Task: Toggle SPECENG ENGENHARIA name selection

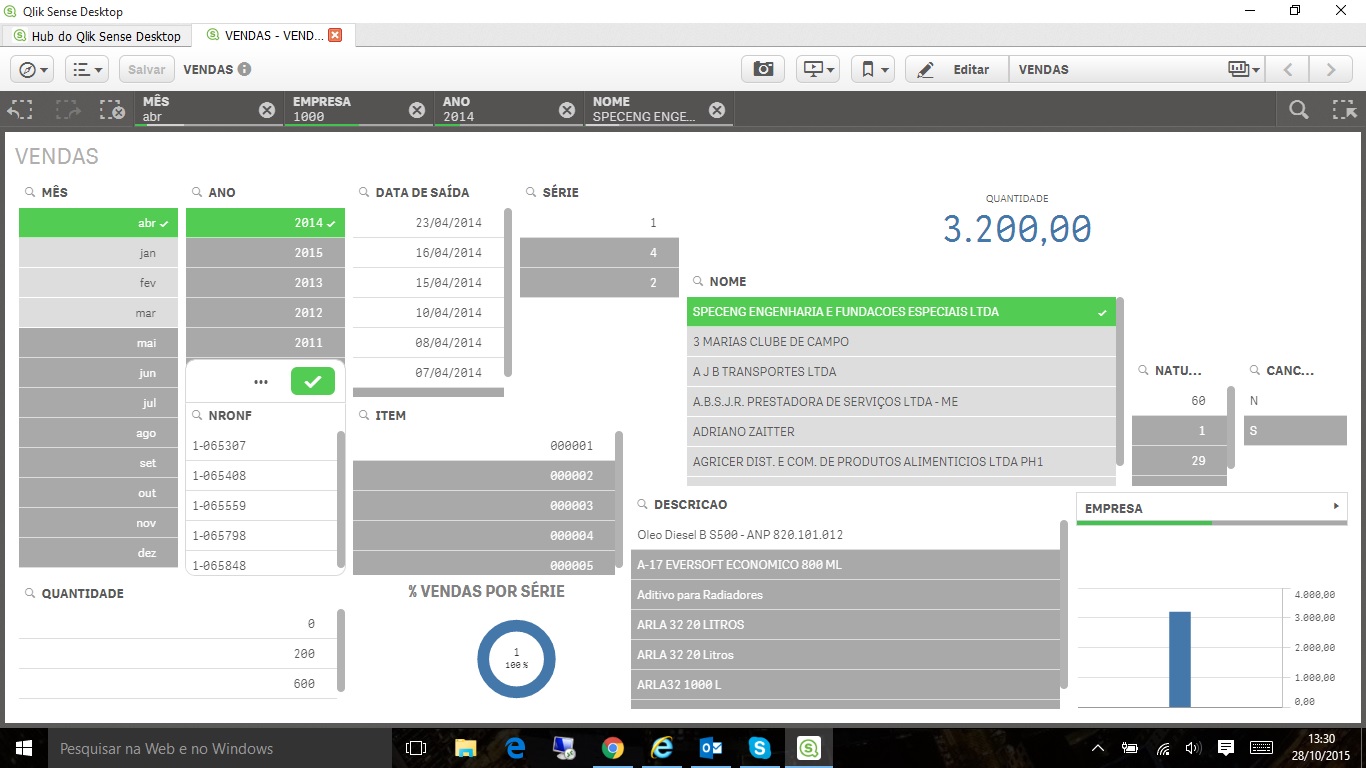Action: (x=901, y=312)
